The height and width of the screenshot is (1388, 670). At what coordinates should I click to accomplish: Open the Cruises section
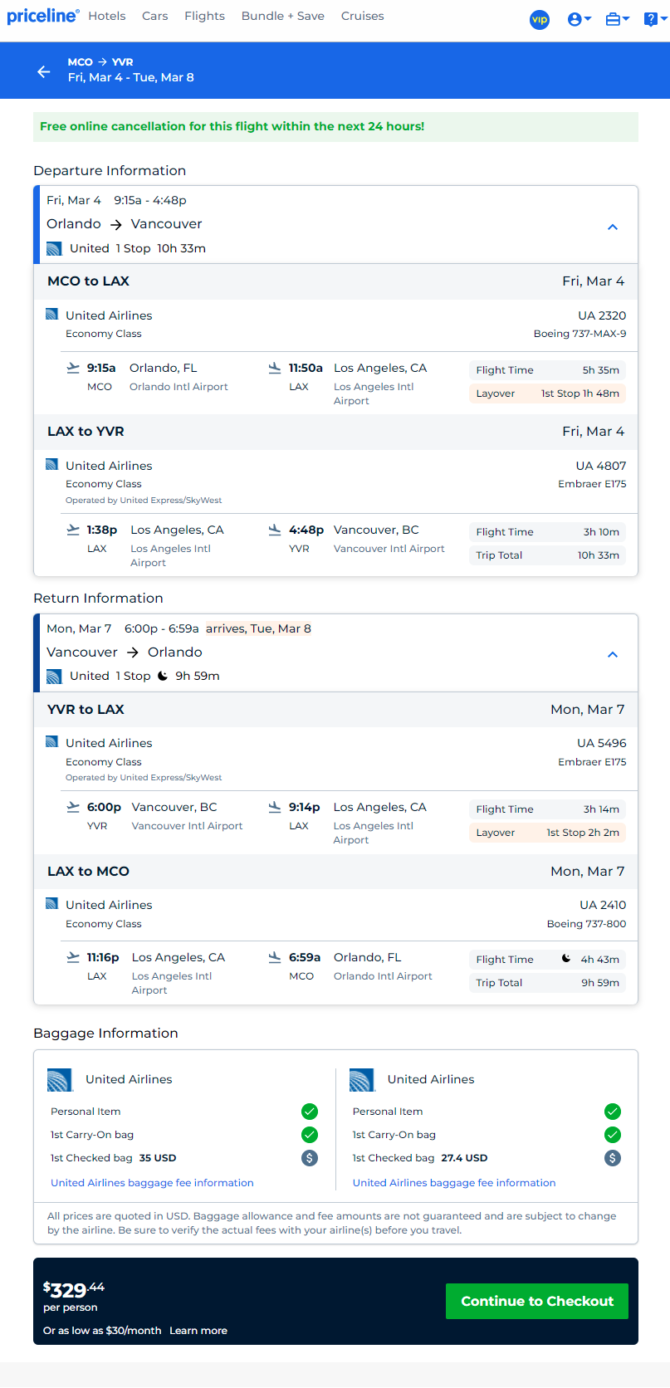tap(362, 16)
